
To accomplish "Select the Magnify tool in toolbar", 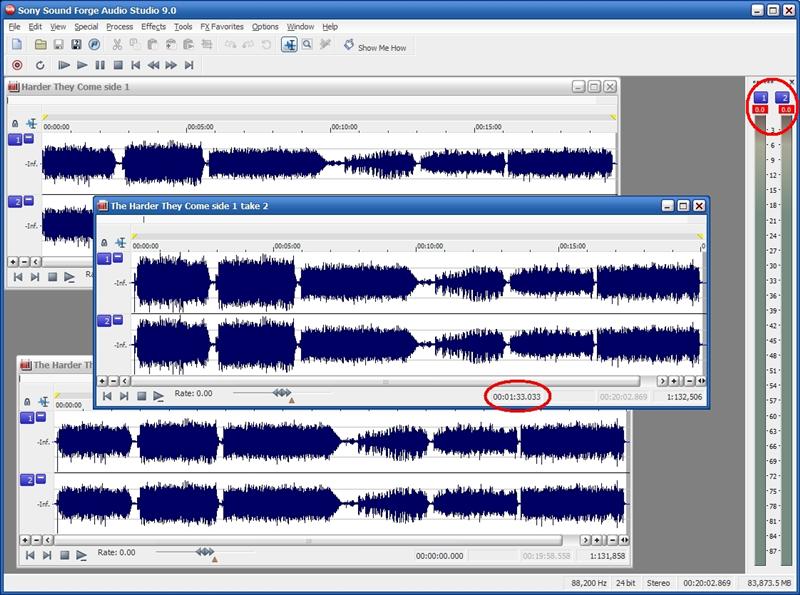I will pos(308,45).
